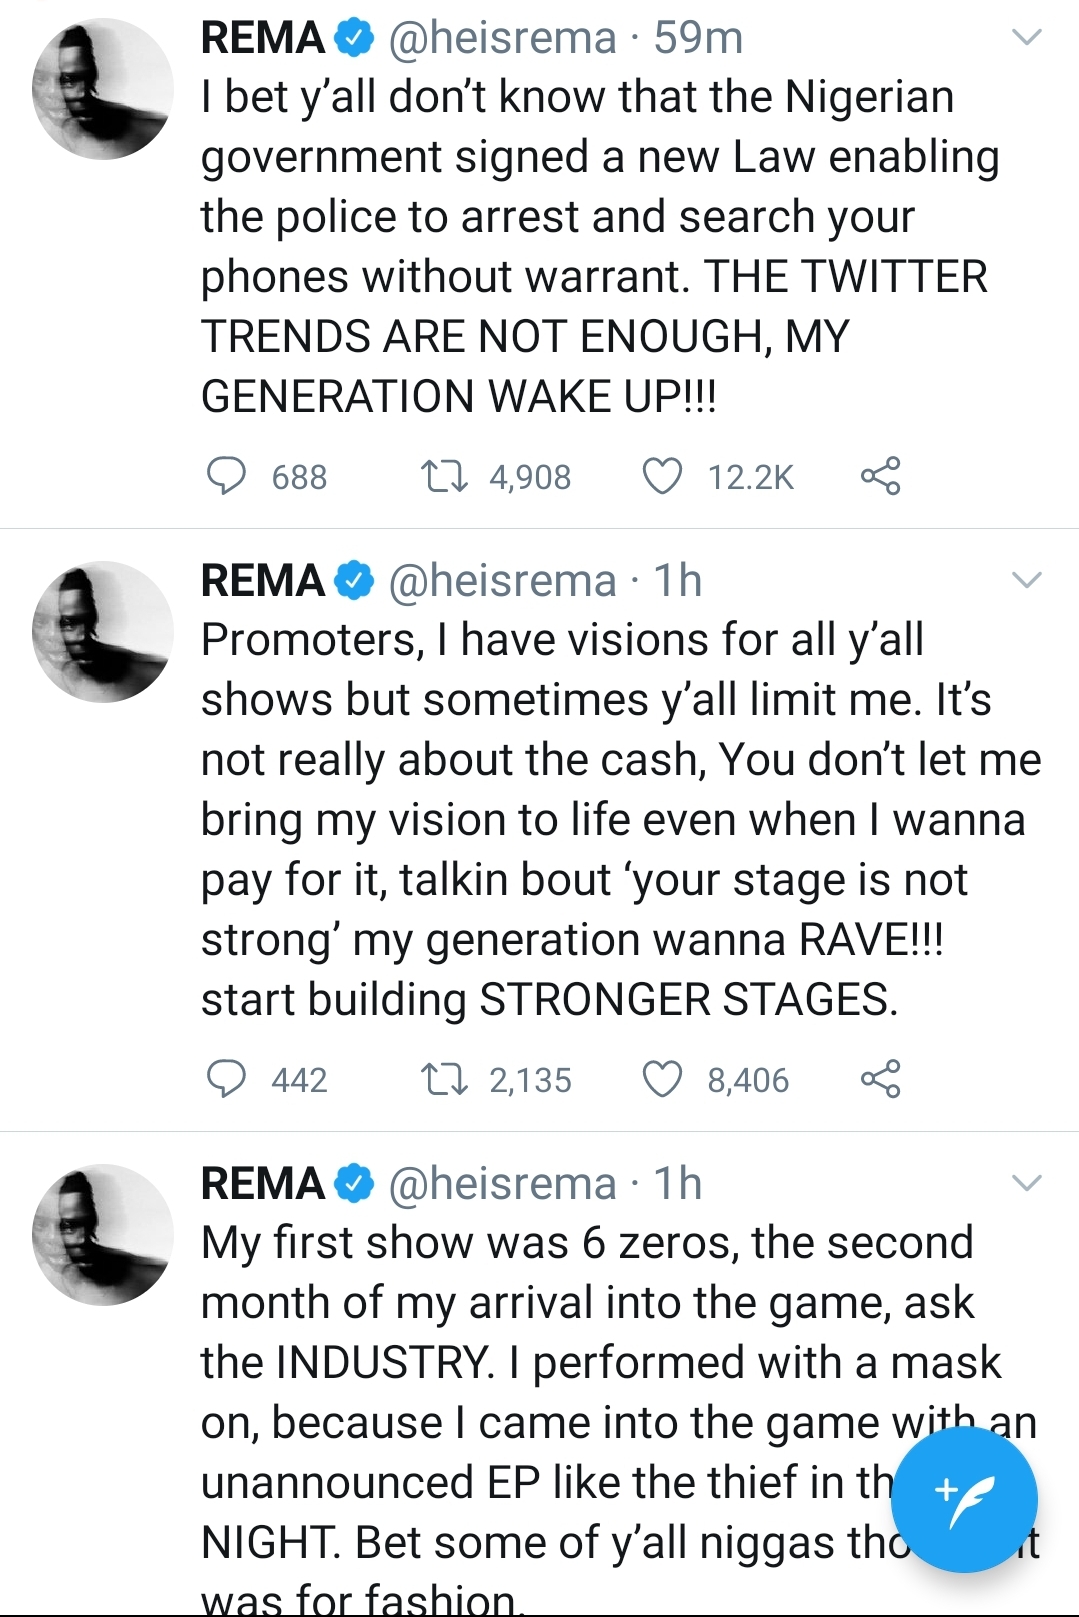The image size is (1079, 1617).
Task: Tap REMA's profile photo on Promoters tweet
Action: click(x=102, y=631)
